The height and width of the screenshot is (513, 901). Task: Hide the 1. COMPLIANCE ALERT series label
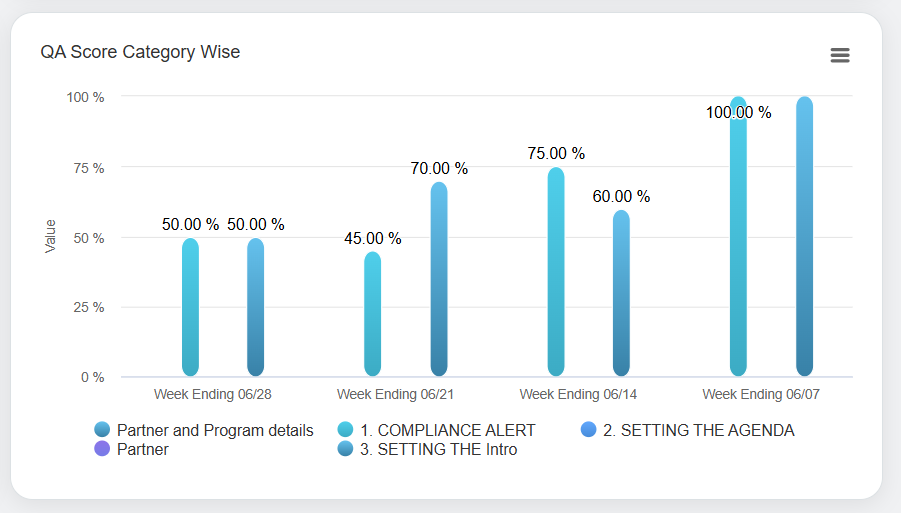(x=447, y=430)
